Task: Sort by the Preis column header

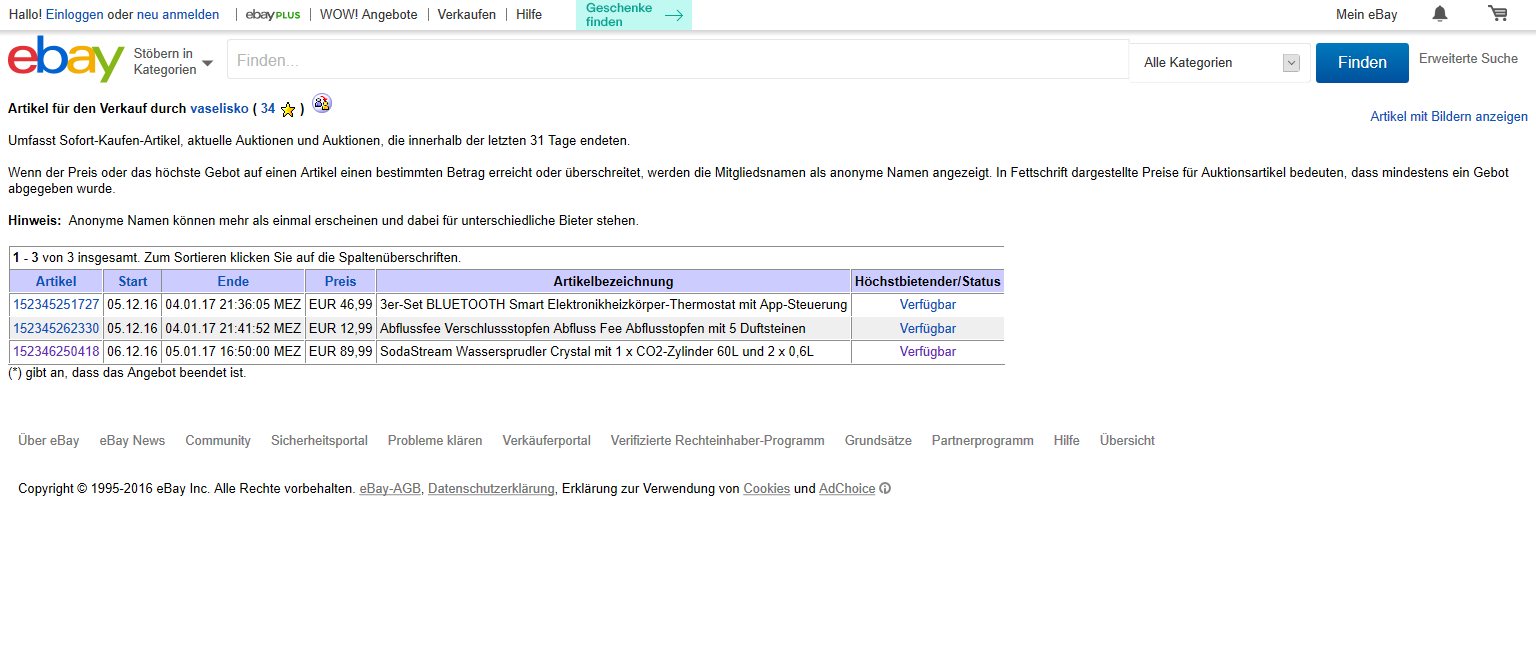Action: (341, 281)
